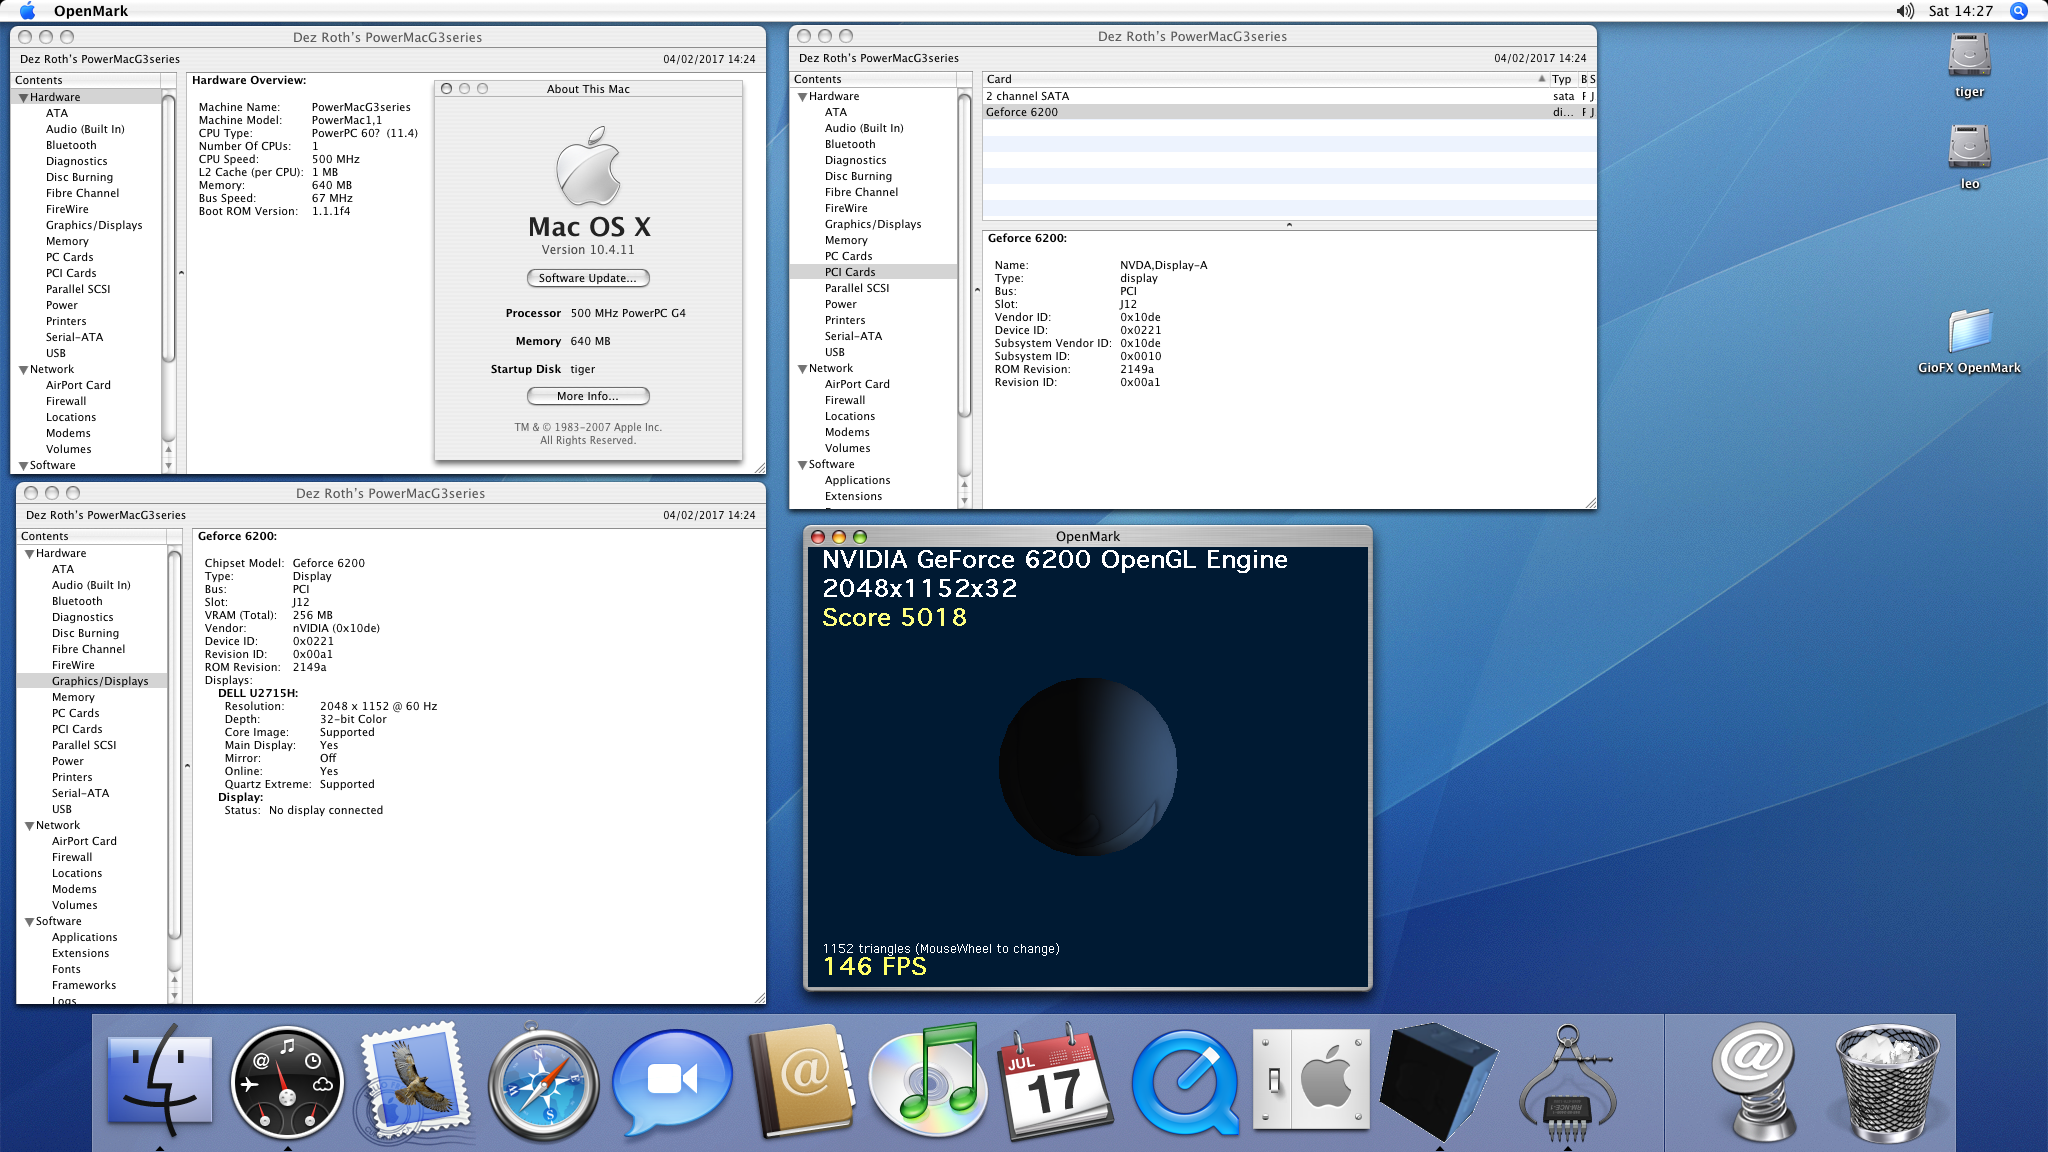Select USB in bottom-left profiler window

(x=62, y=809)
